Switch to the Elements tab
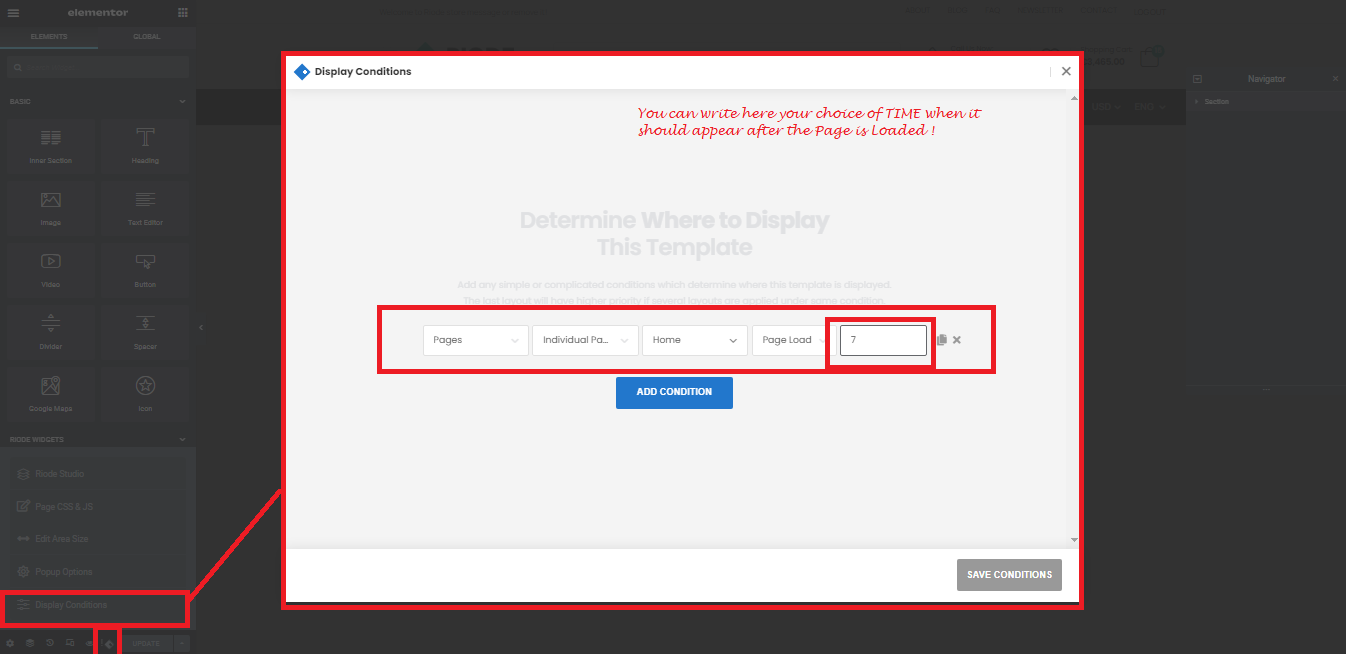The width and height of the screenshot is (1346, 654). [x=49, y=37]
